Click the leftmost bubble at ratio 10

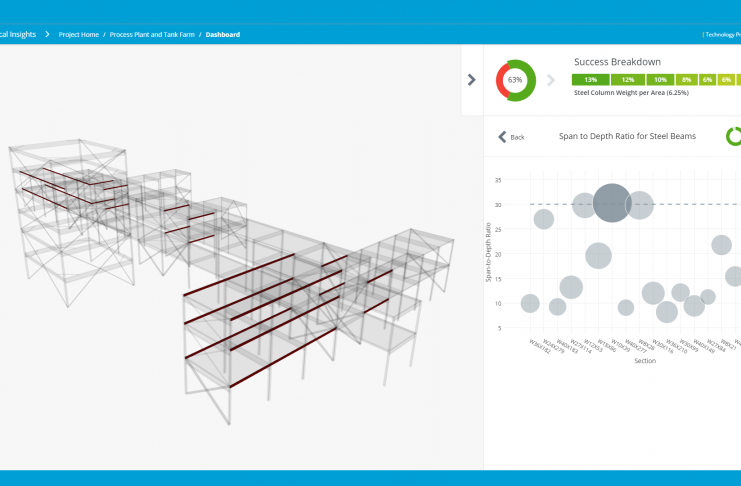tap(530, 303)
